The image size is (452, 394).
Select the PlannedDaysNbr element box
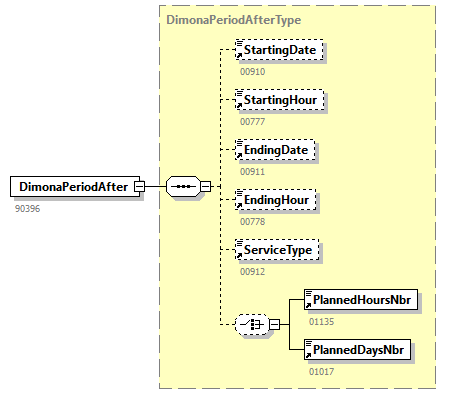pyautogui.click(x=357, y=350)
